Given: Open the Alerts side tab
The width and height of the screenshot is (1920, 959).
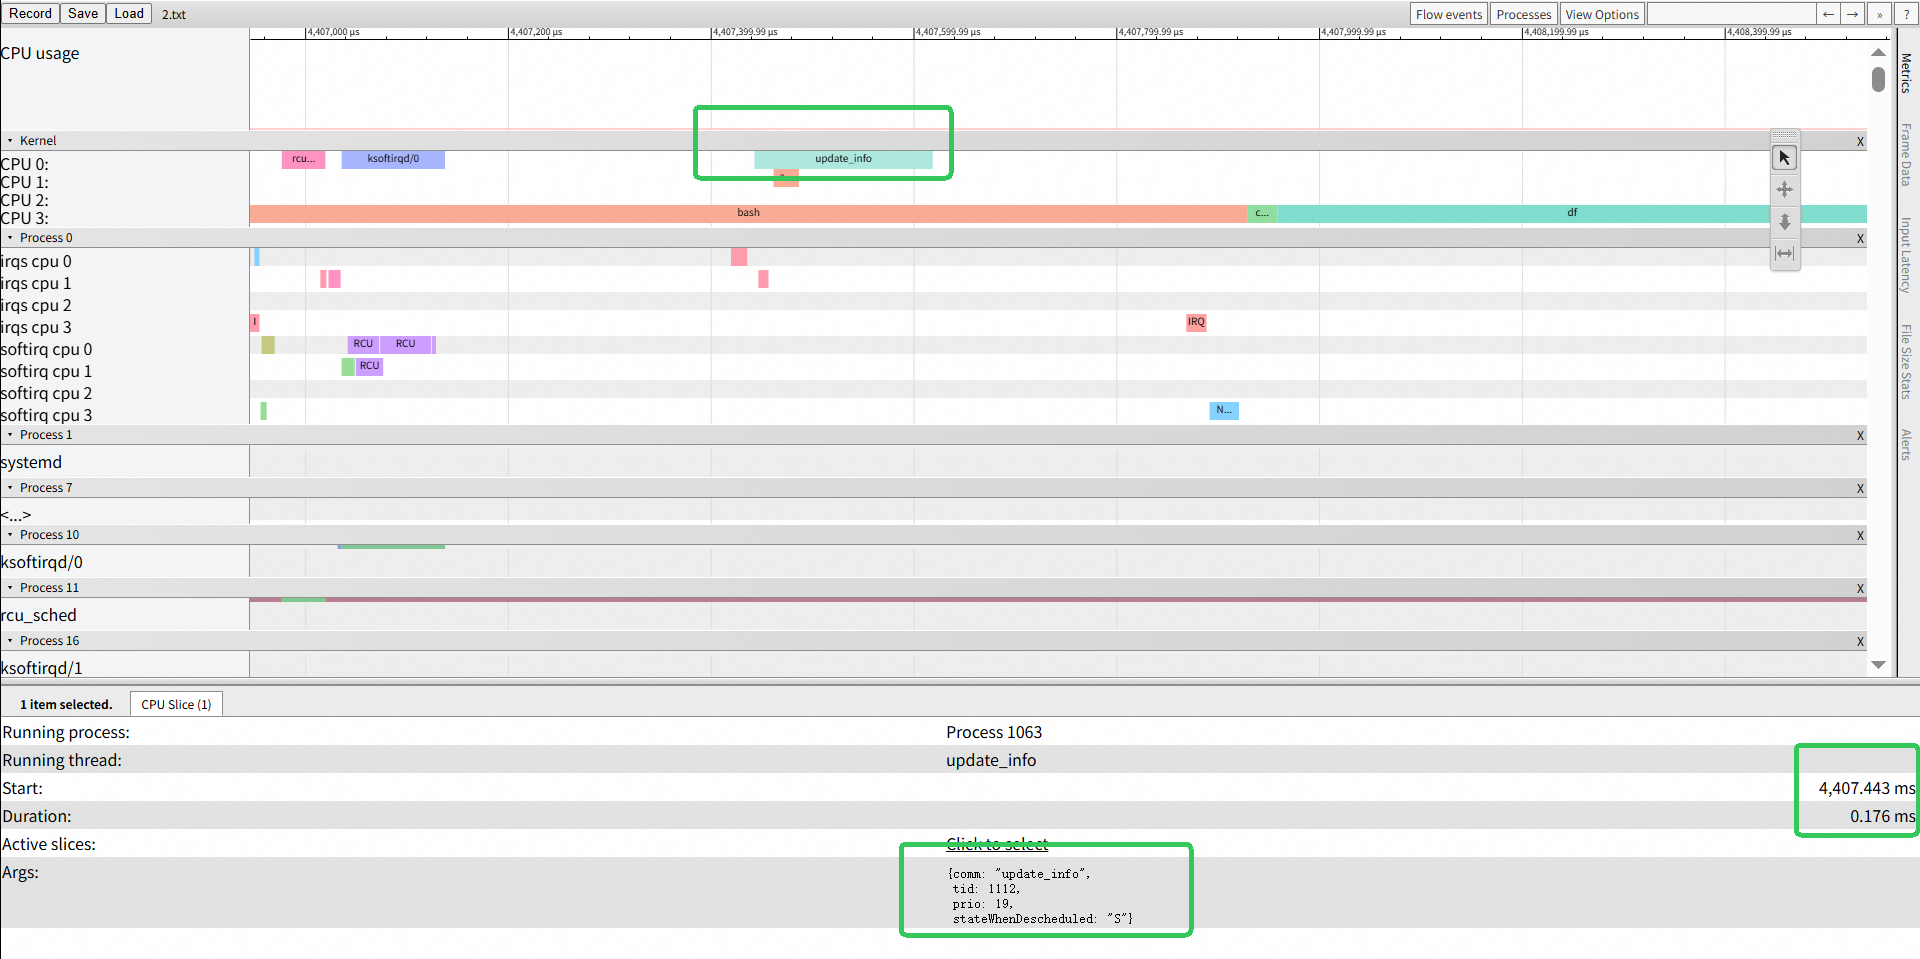Looking at the screenshot, I should (x=1906, y=444).
